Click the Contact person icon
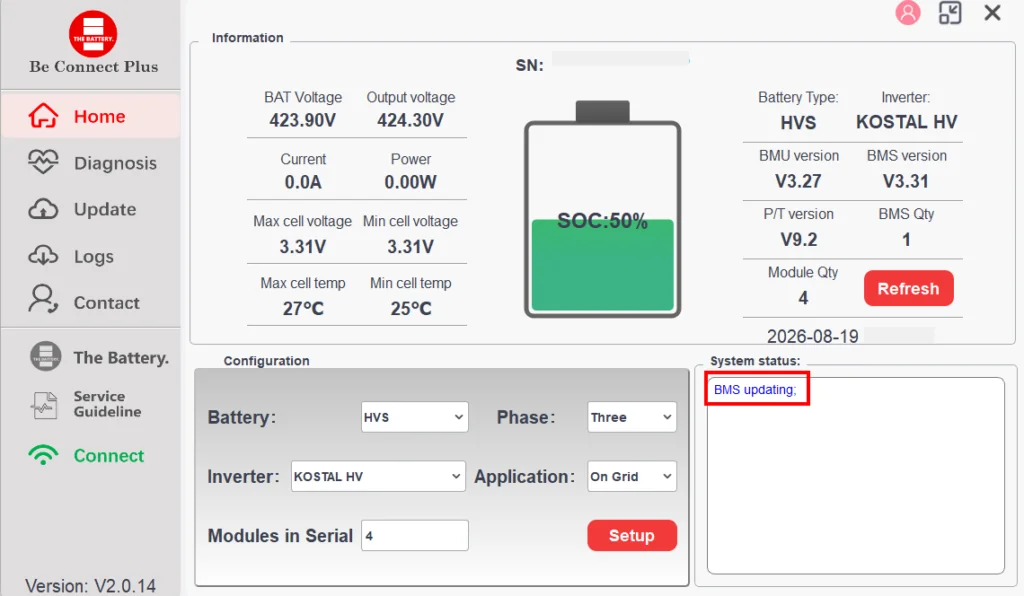The height and width of the screenshot is (596, 1024). point(43,300)
